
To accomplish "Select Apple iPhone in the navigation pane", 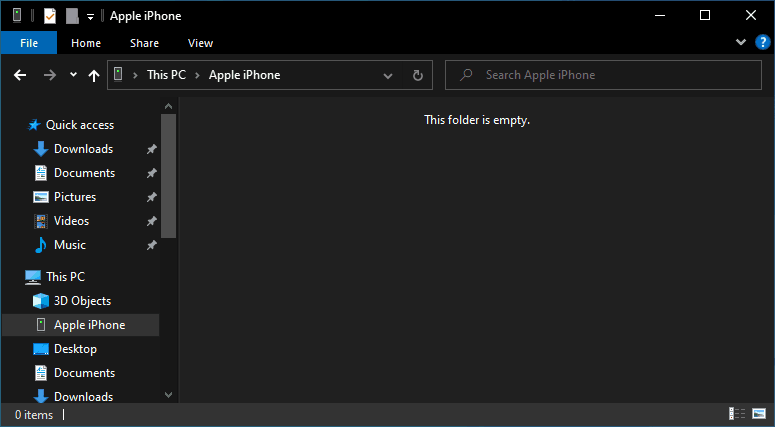I will click(x=89, y=325).
